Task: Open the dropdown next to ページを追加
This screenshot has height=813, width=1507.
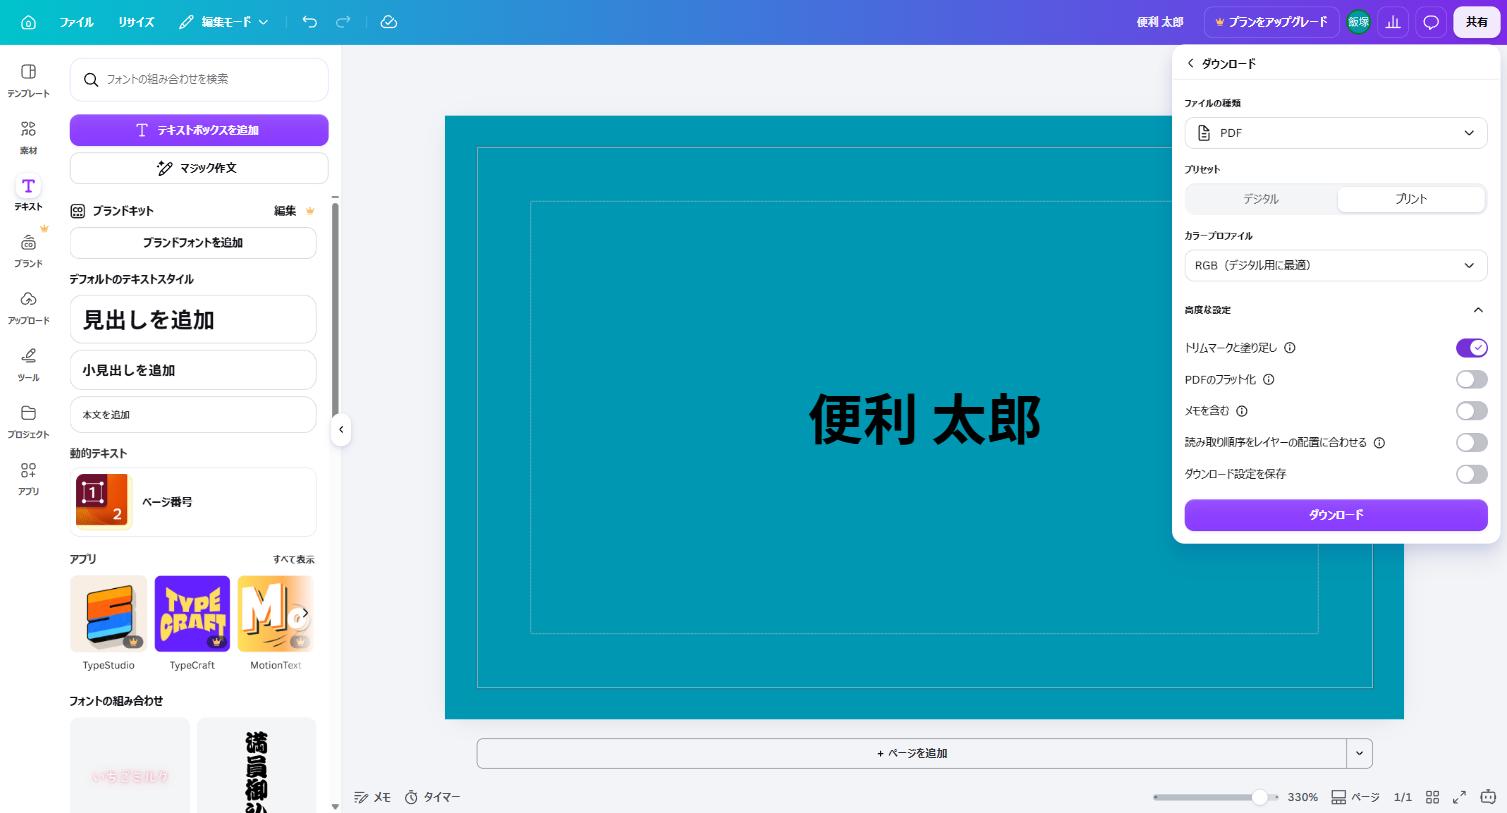Action: tap(1359, 753)
